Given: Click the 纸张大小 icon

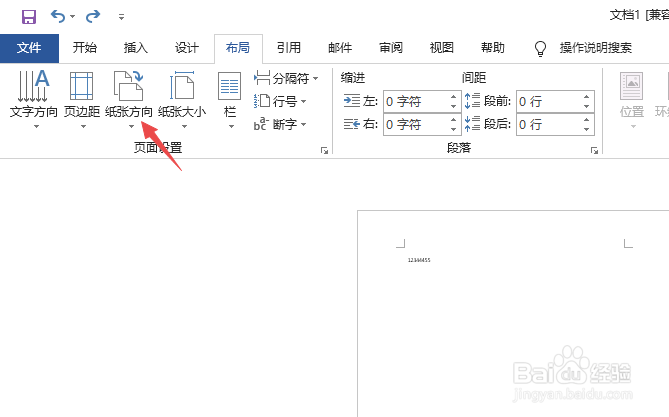Looking at the screenshot, I should pos(182,86).
